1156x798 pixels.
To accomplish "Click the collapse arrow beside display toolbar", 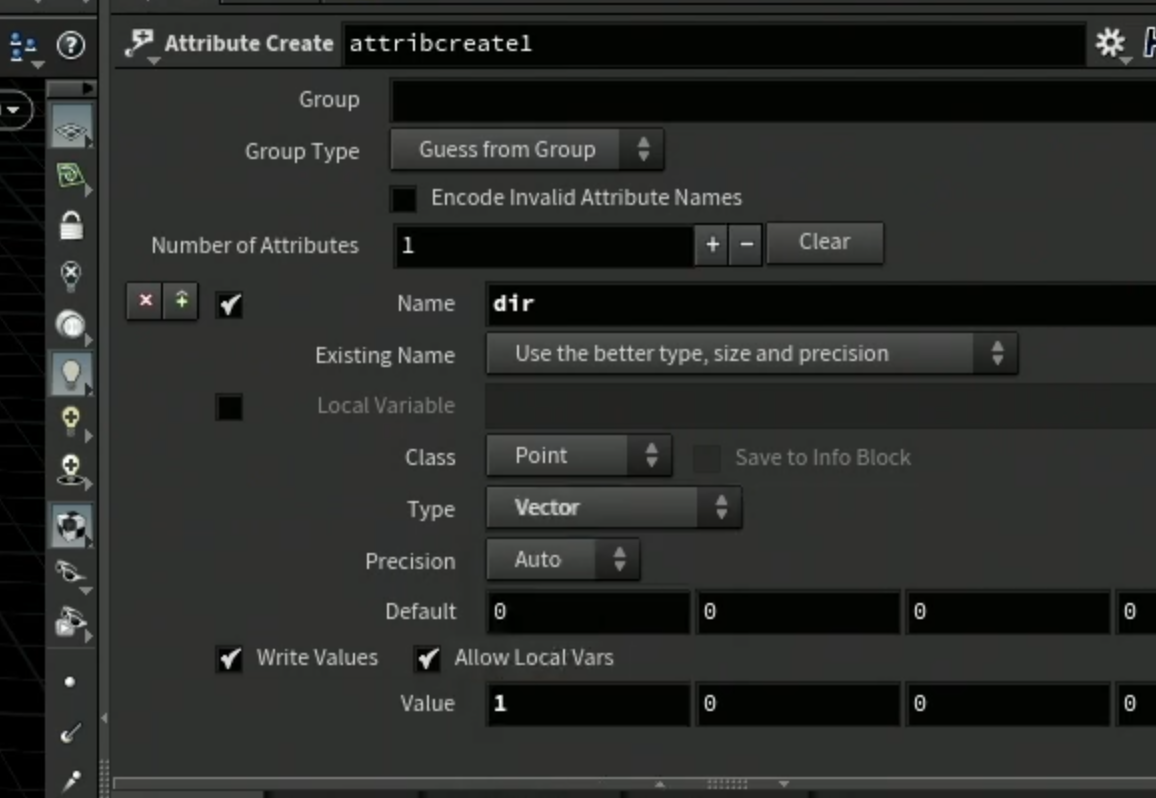I will pos(104,718).
